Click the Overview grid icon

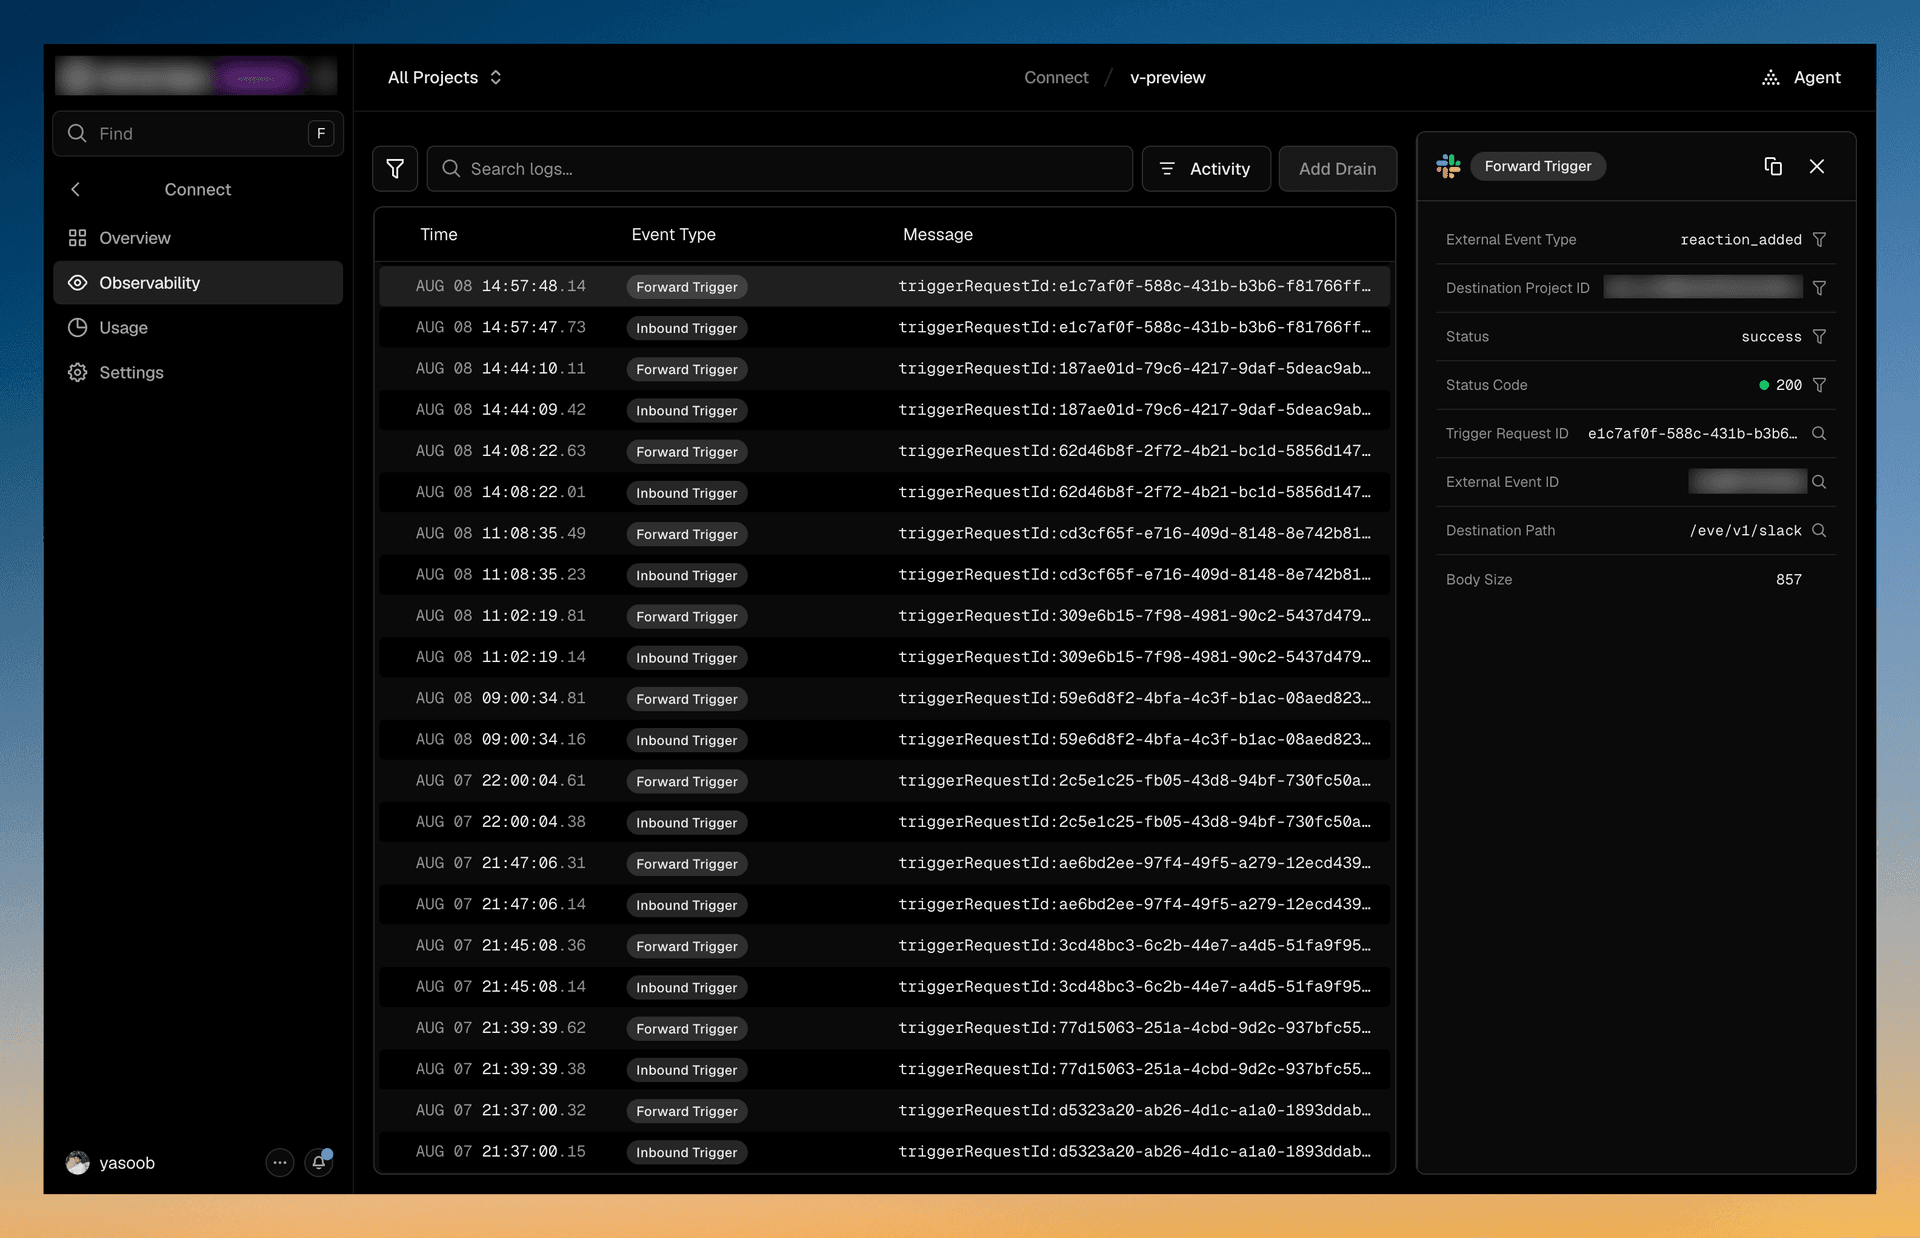pos(77,238)
